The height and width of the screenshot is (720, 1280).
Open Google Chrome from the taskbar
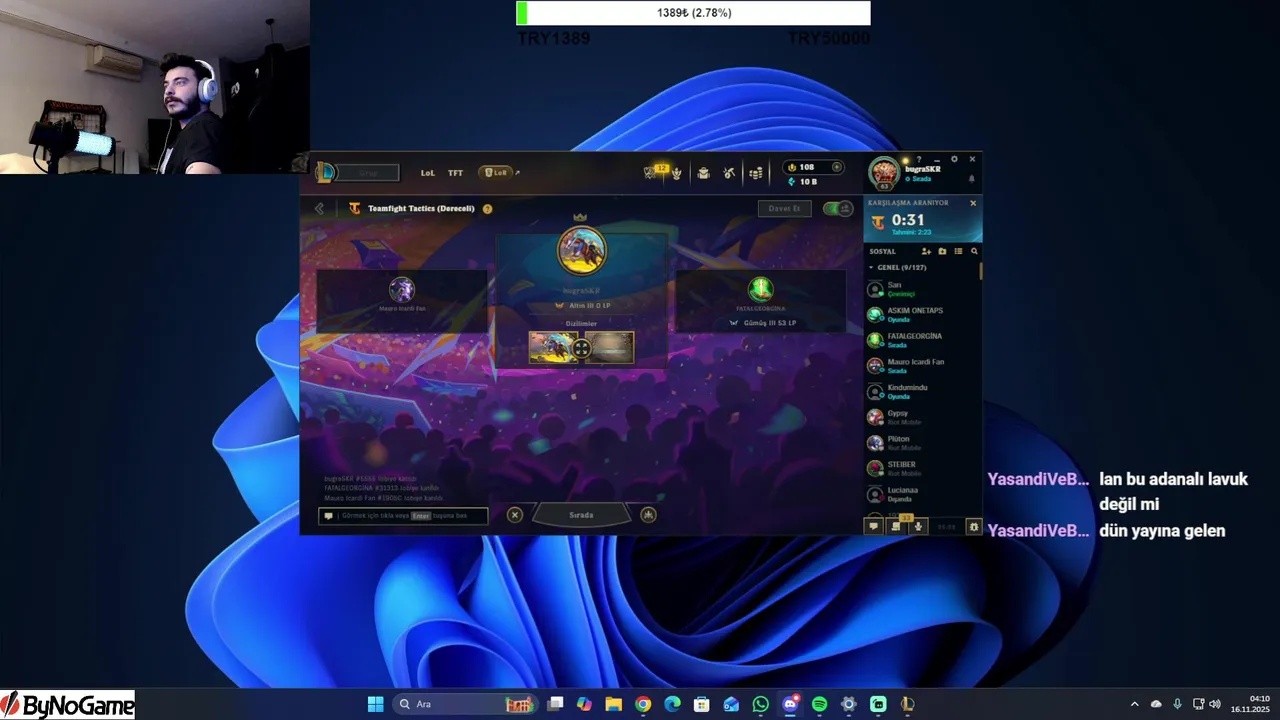(643, 704)
